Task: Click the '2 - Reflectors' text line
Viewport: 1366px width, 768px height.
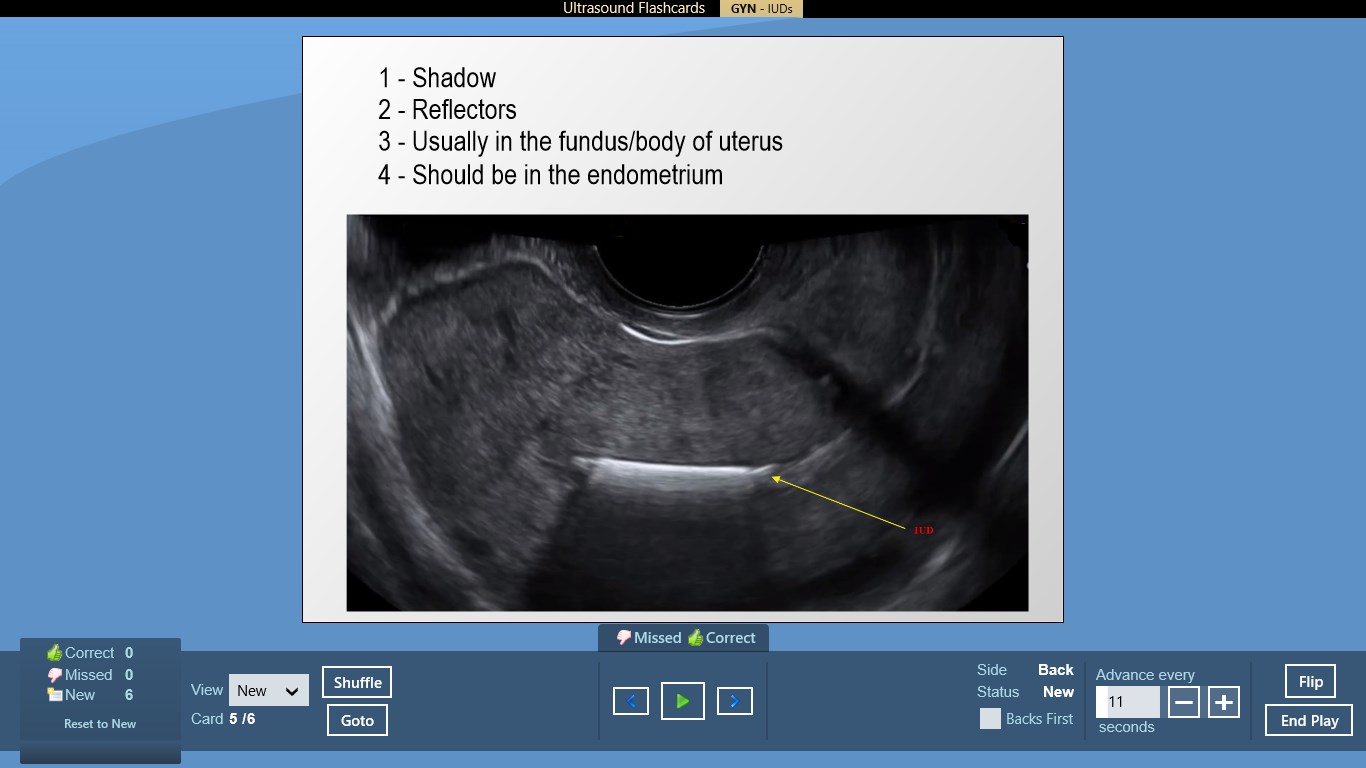Action: click(447, 110)
